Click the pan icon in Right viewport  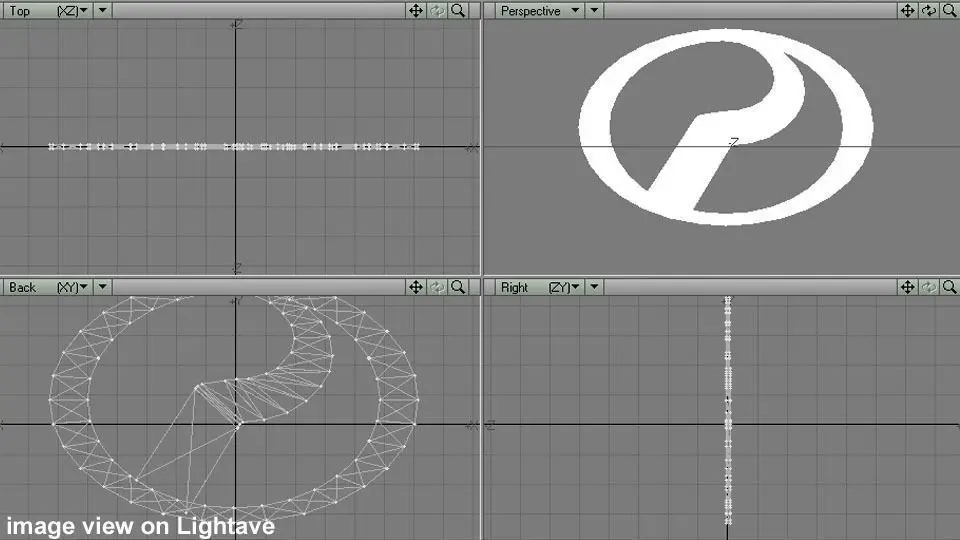tap(907, 287)
